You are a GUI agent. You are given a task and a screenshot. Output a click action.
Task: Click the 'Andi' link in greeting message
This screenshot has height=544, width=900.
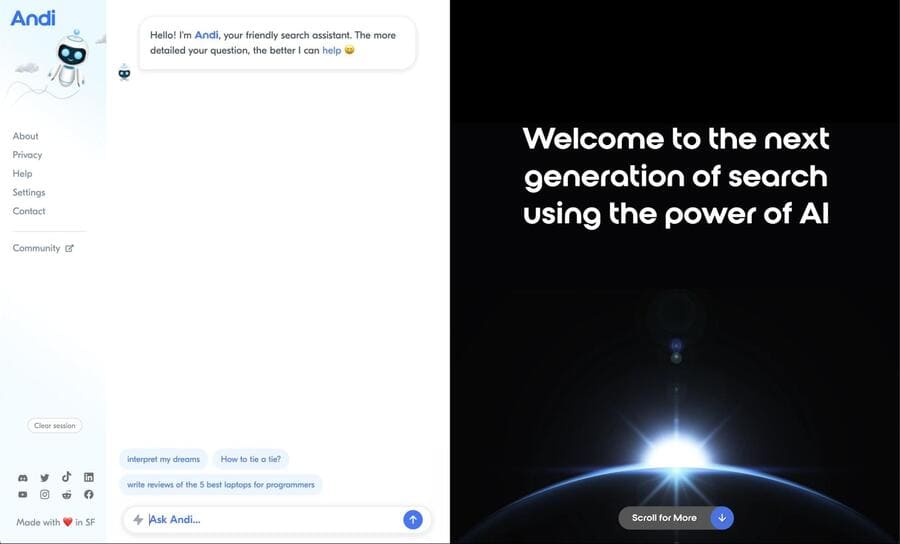tap(206, 35)
